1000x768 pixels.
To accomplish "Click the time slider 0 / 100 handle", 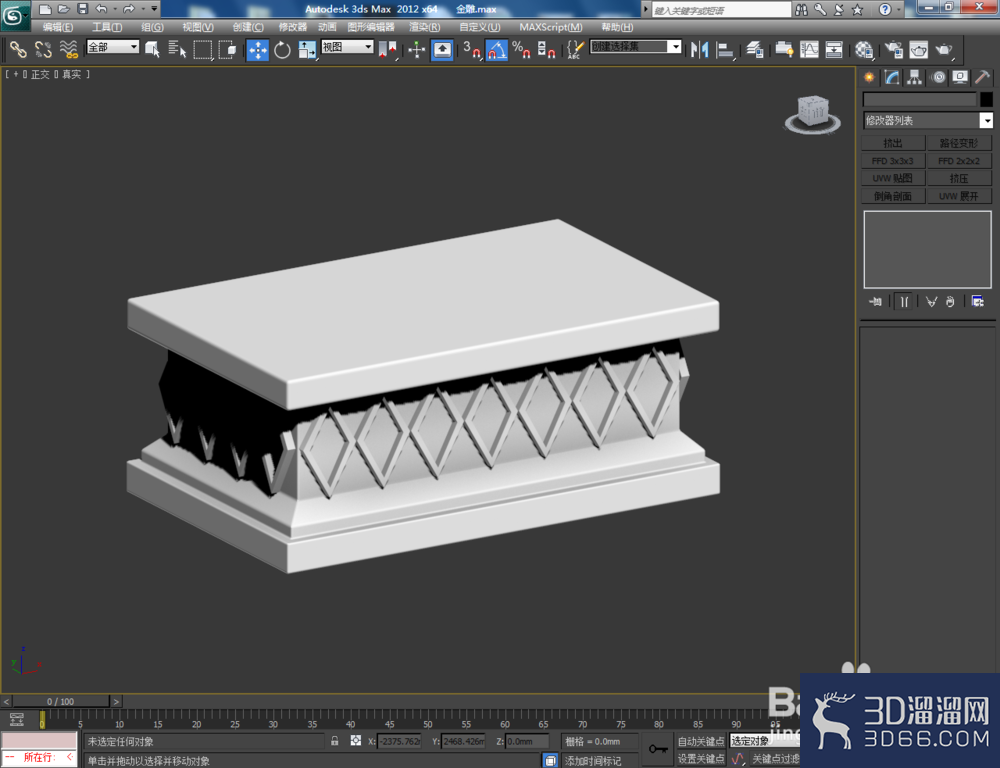I will 61,701.
